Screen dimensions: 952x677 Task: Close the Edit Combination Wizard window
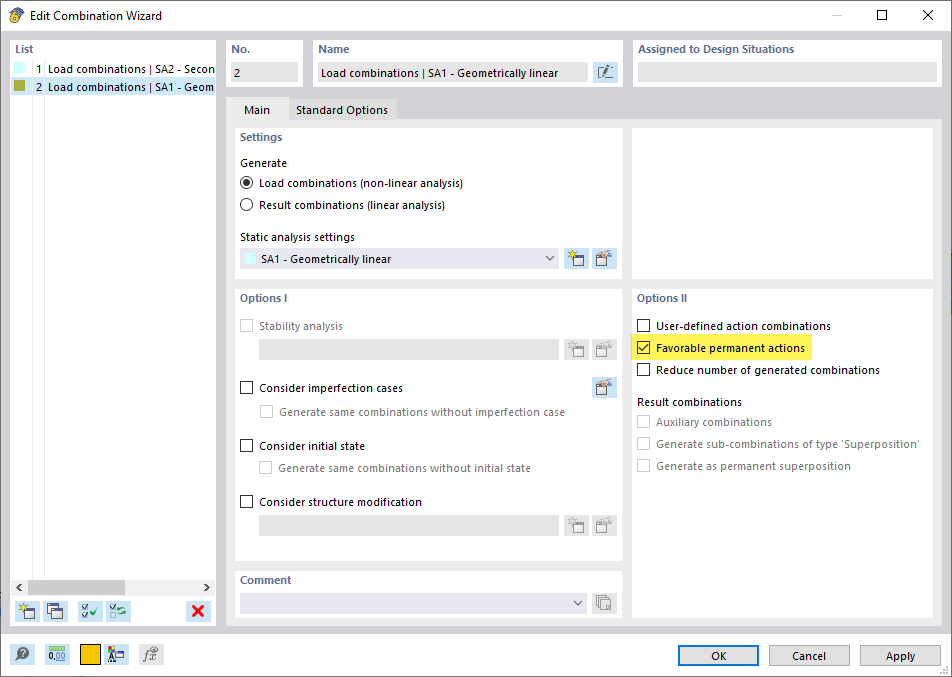[x=928, y=15]
